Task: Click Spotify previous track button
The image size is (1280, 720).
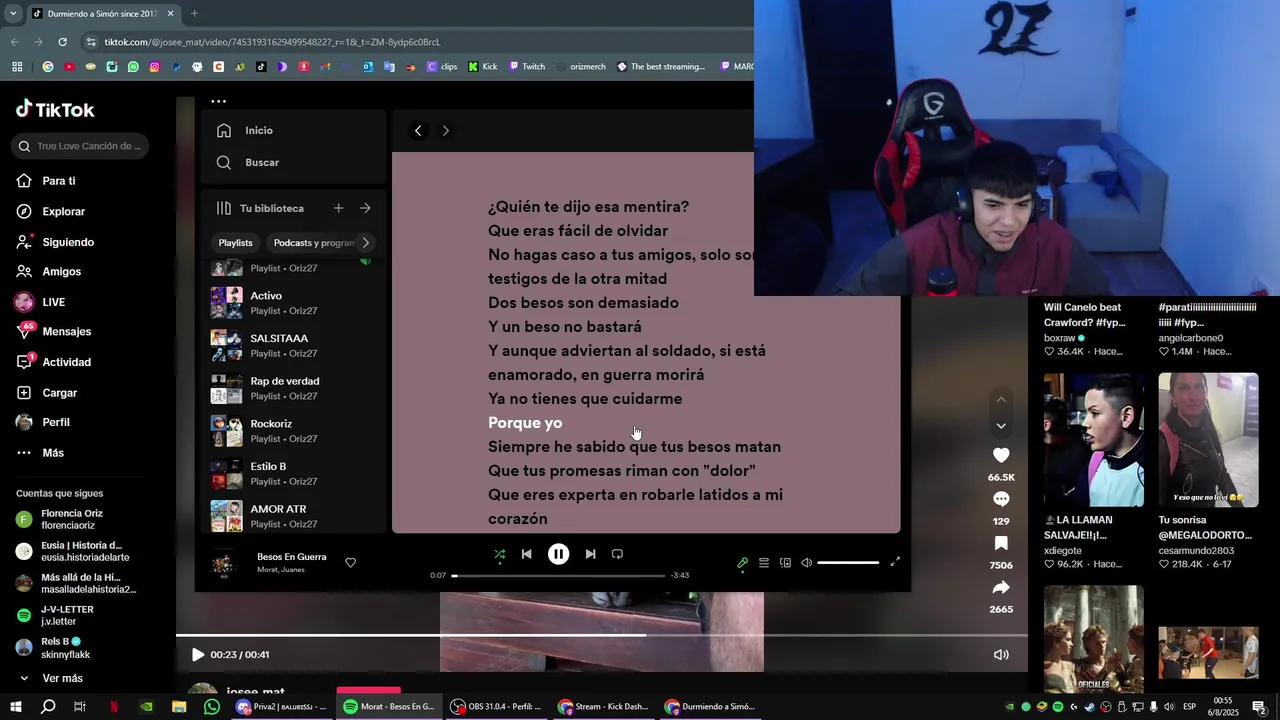Action: coord(527,554)
